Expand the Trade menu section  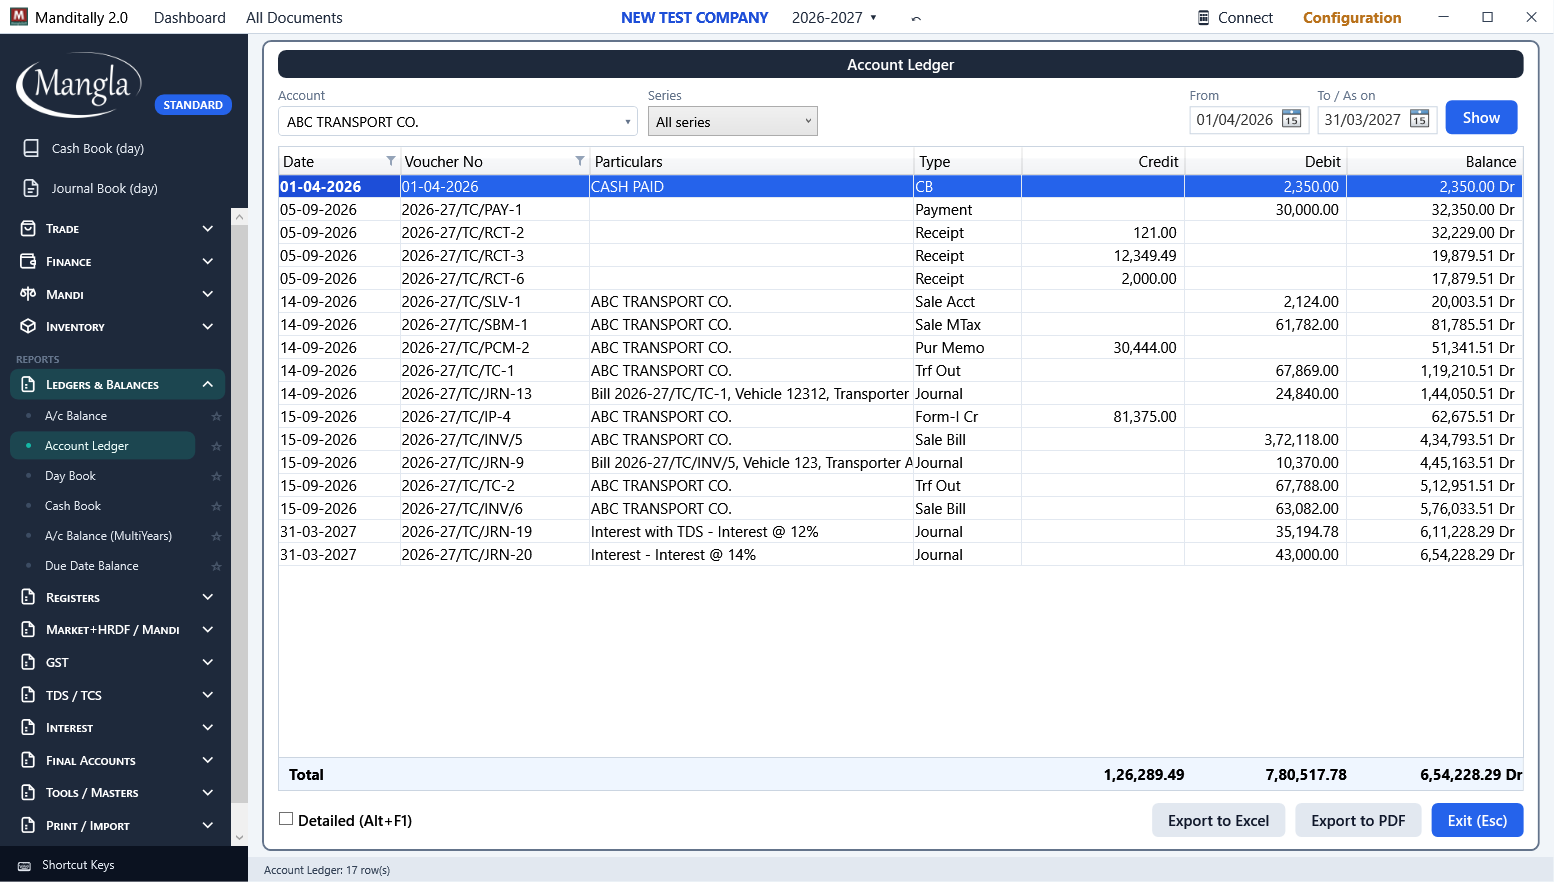pyautogui.click(x=118, y=229)
